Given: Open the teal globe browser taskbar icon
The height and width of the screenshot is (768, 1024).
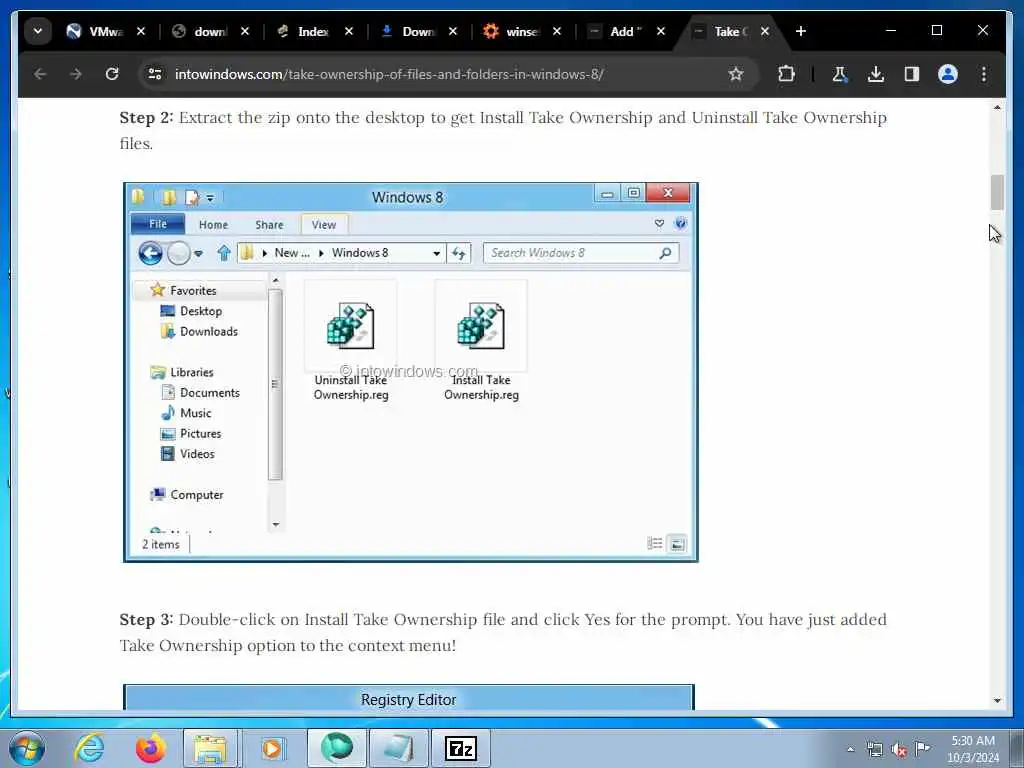Looking at the screenshot, I should pyautogui.click(x=337, y=748).
